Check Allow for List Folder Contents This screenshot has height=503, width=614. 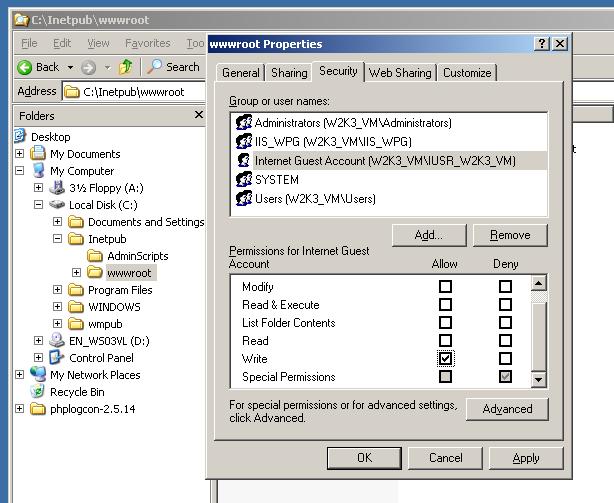(x=445, y=323)
